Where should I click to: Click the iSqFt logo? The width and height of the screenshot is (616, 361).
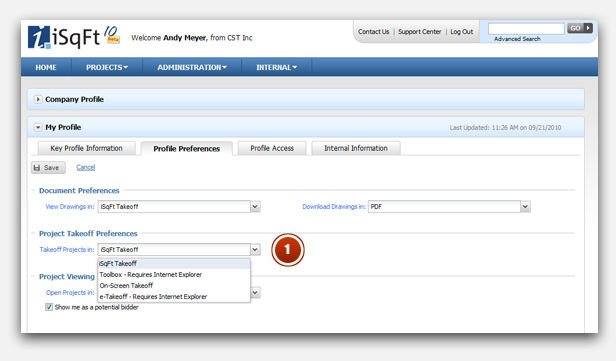coord(64,37)
